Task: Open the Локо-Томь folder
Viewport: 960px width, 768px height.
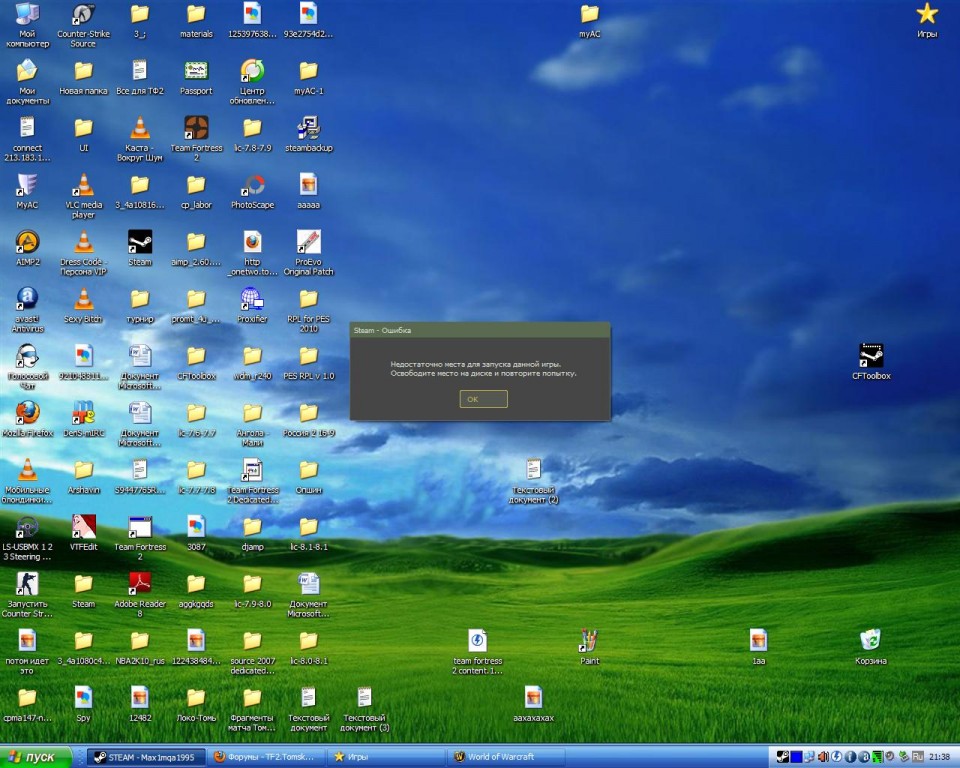Action: (x=196, y=704)
